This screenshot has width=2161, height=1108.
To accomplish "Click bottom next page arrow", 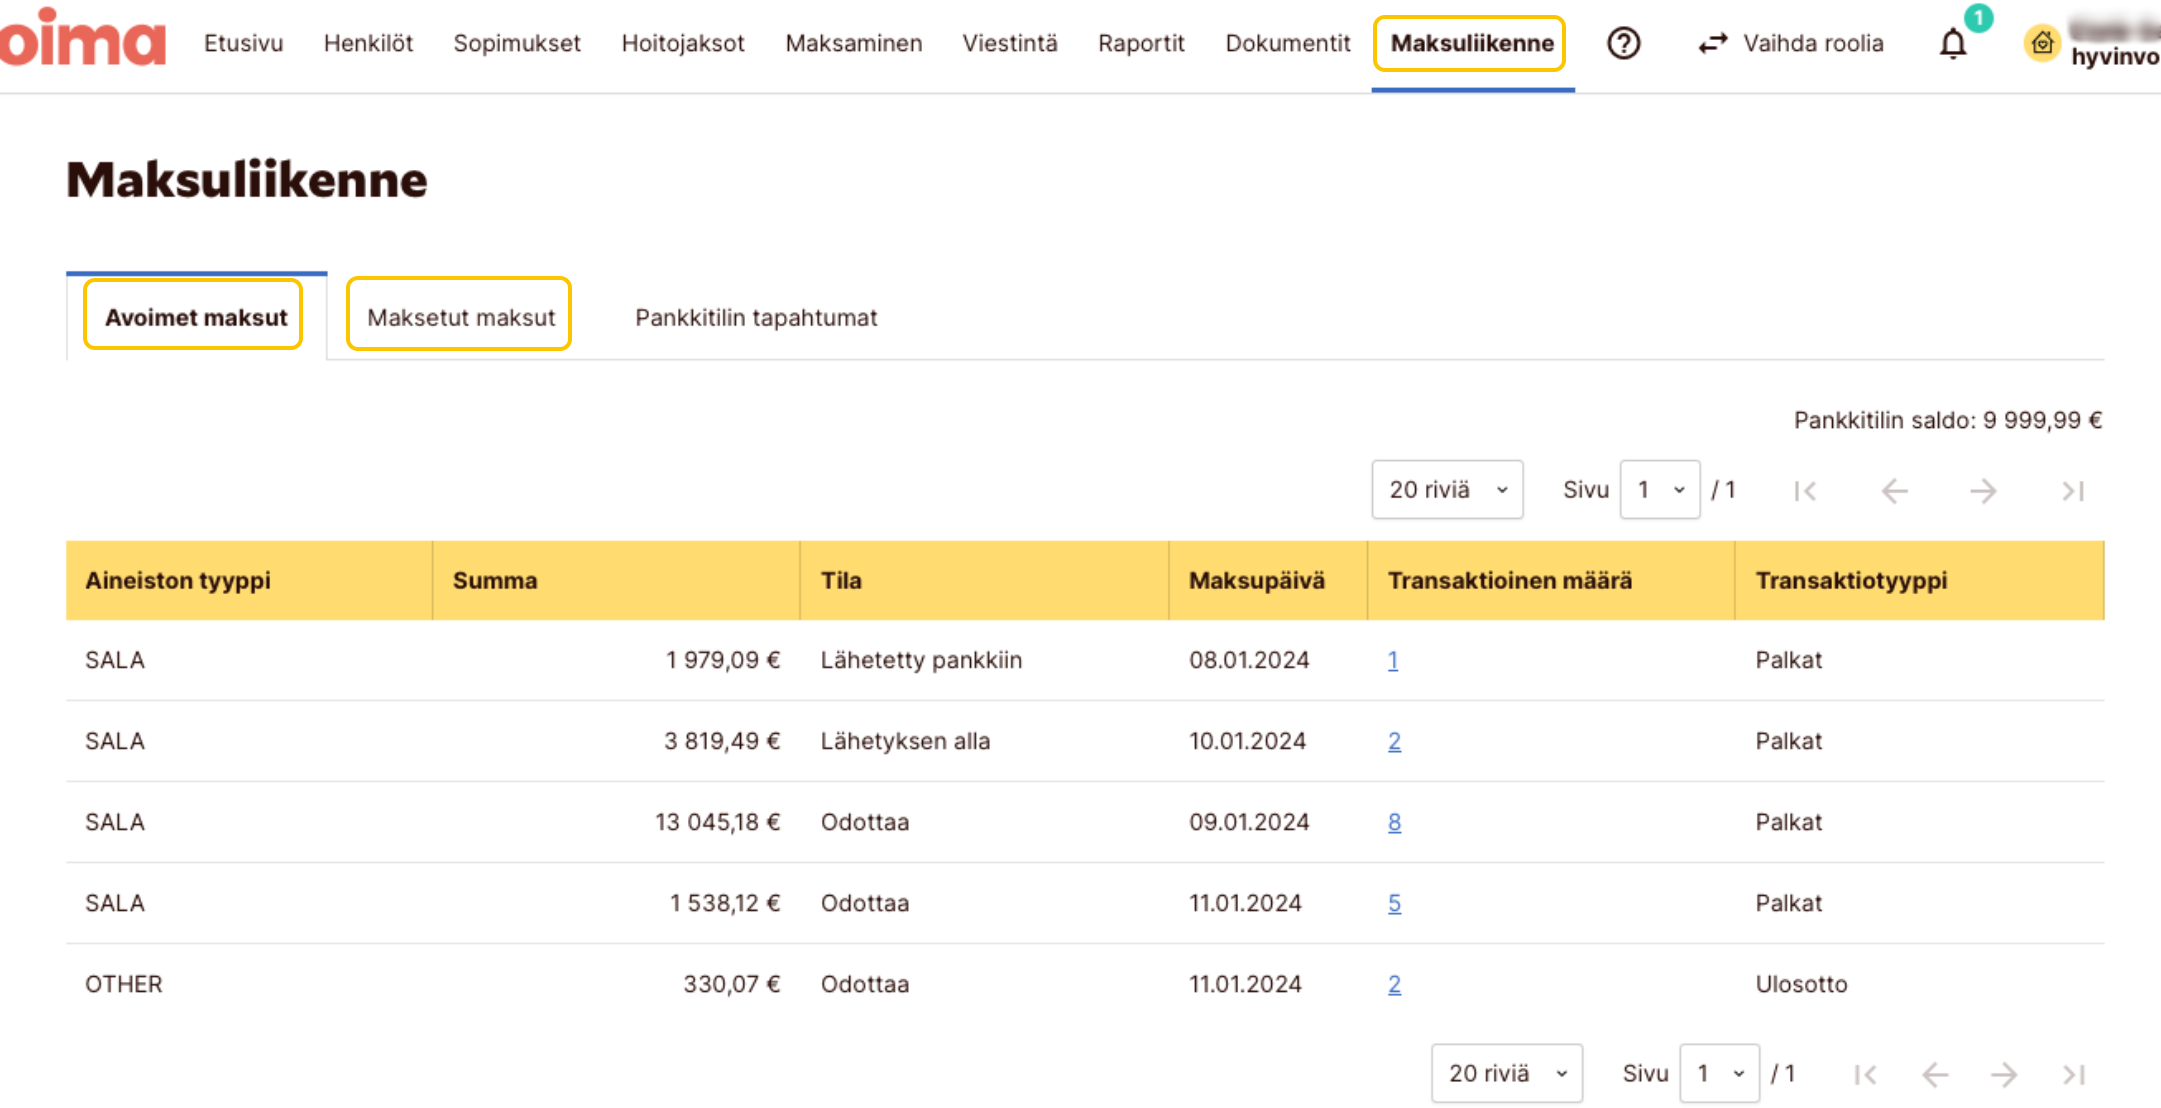I will coord(2004,1074).
